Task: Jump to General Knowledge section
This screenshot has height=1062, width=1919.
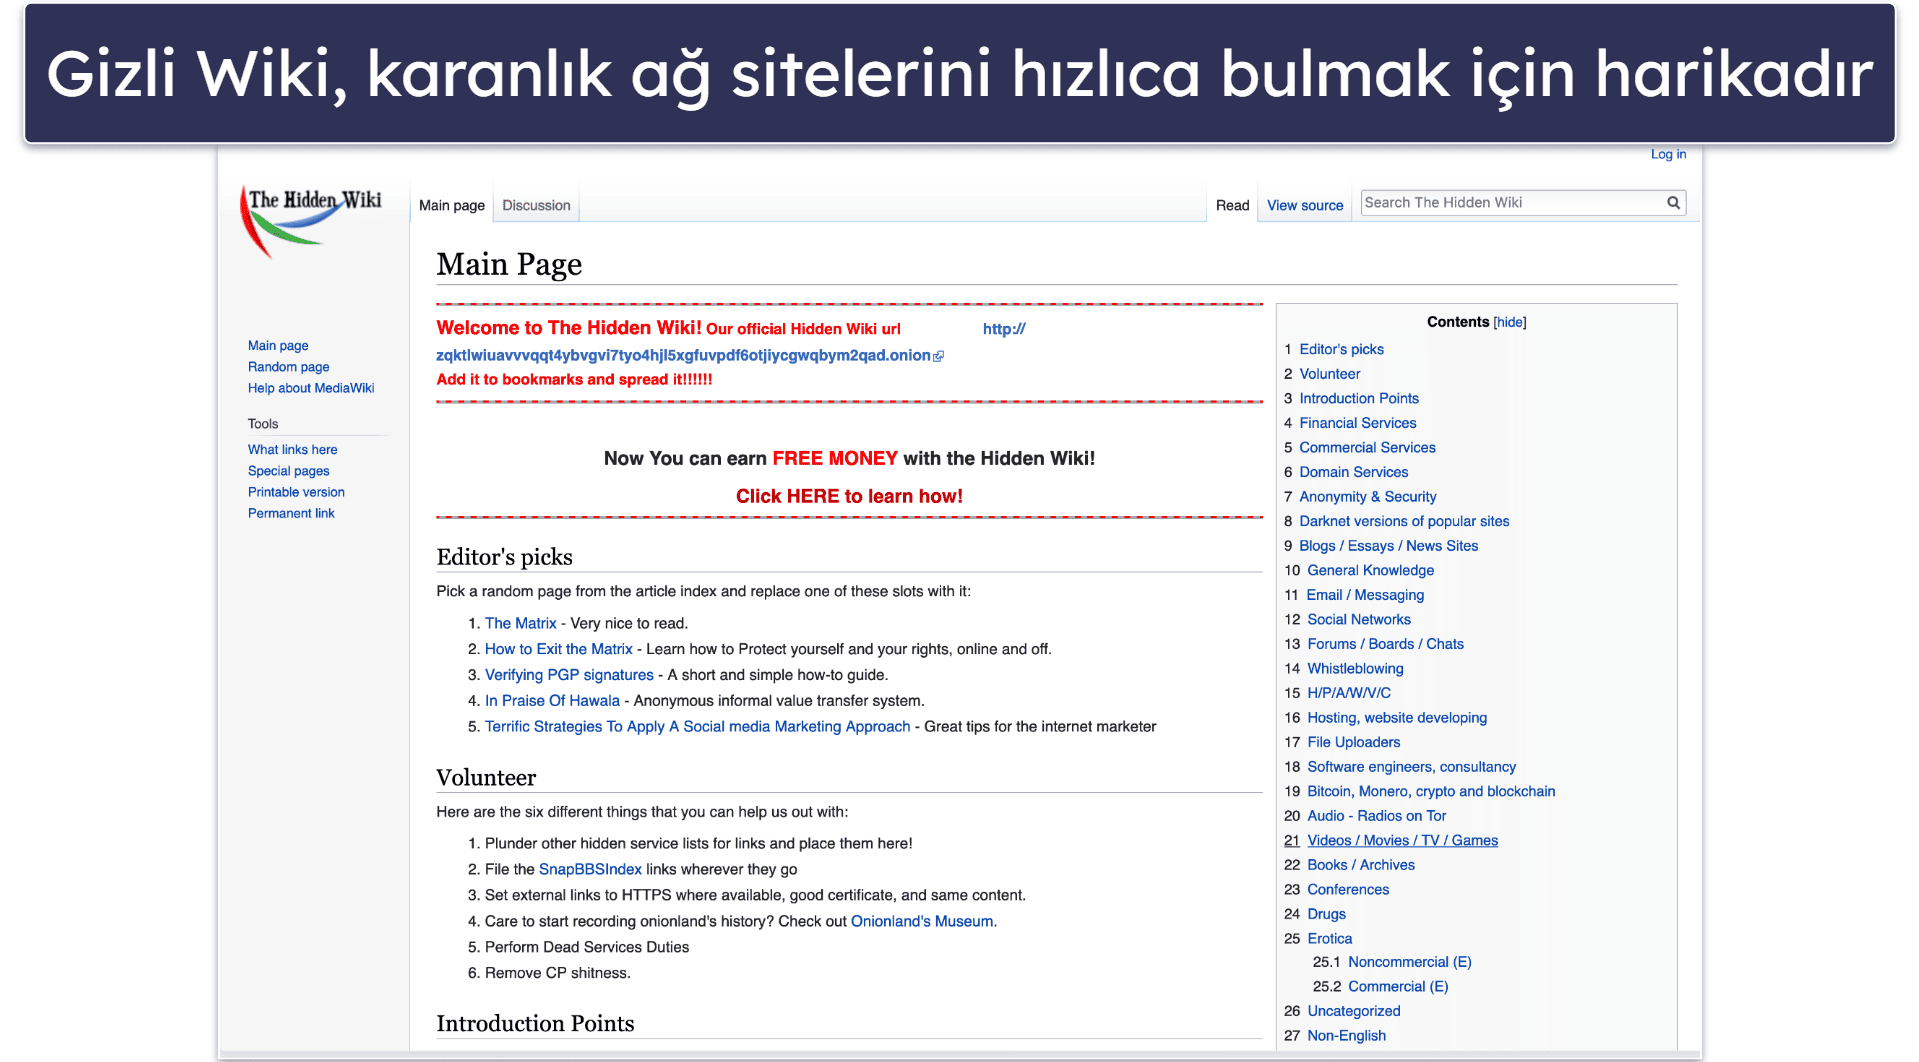Action: (1370, 570)
